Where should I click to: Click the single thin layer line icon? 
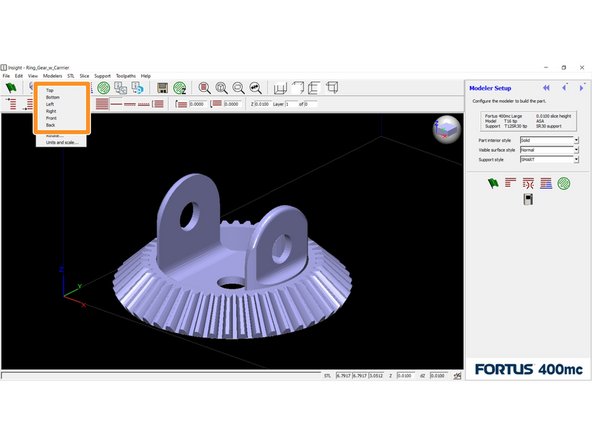pos(116,104)
